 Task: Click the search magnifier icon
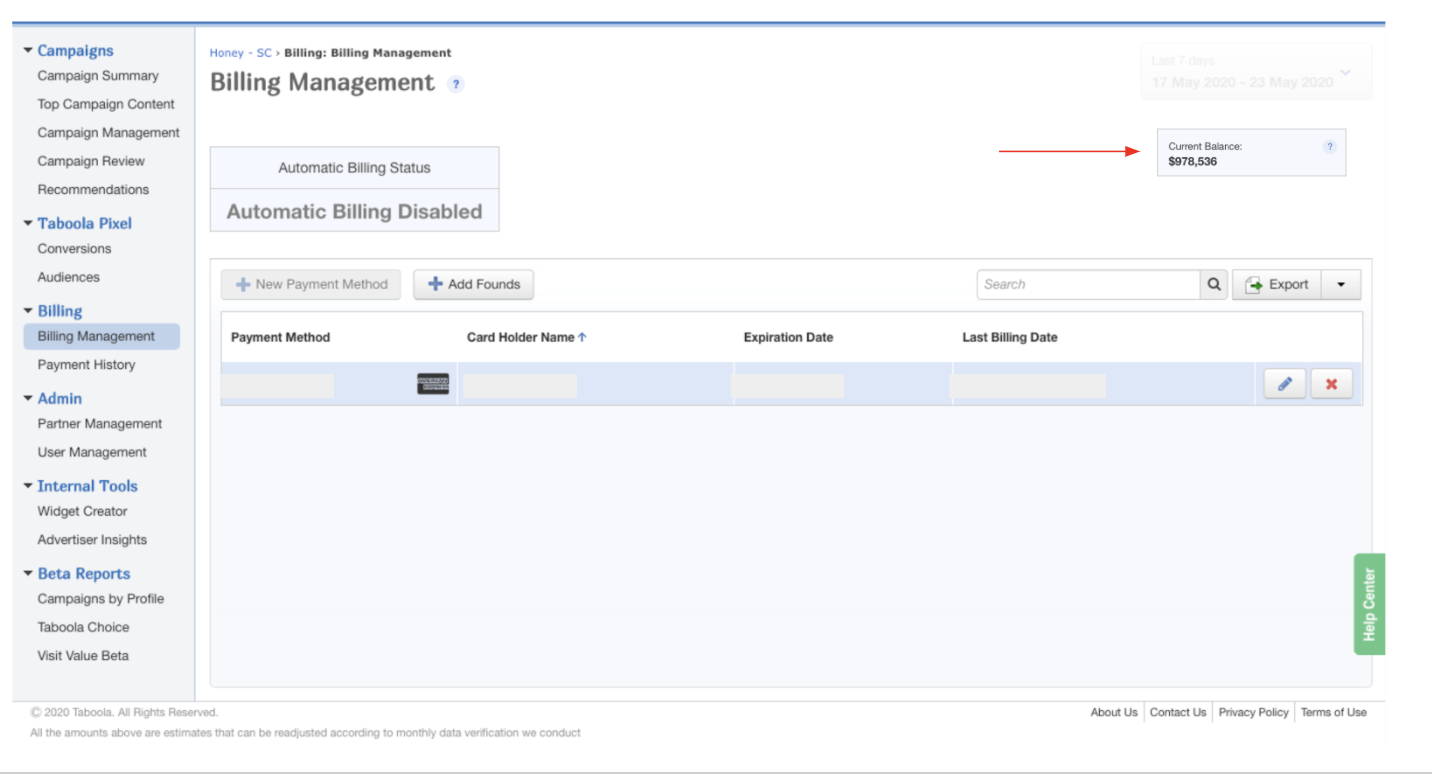point(1214,284)
